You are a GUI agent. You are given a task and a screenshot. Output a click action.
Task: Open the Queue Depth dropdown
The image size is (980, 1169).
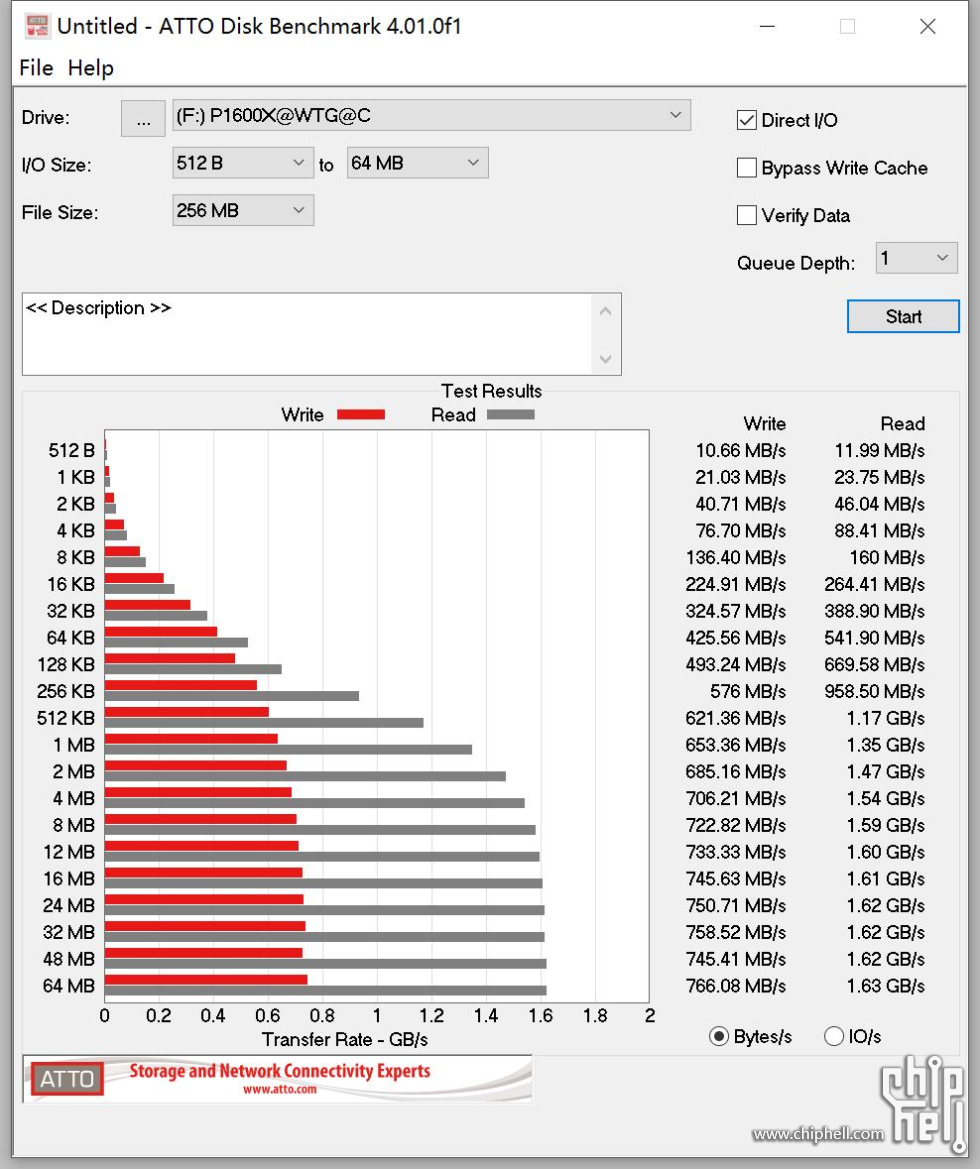[x=917, y=259]
